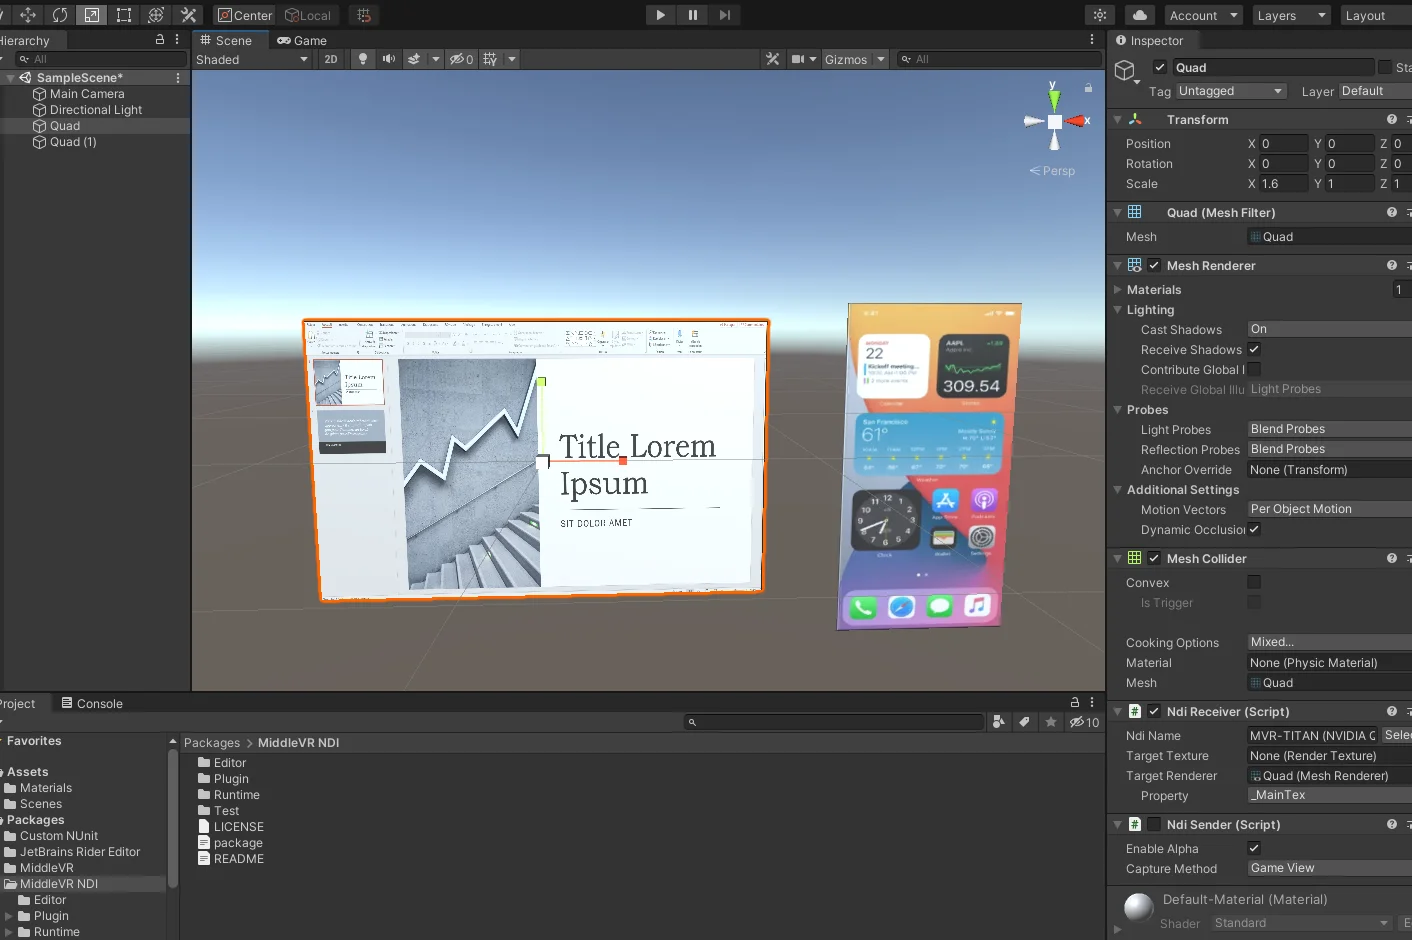Collapse the Transform component
Viewport: 1412px width, 940px height.
1118,119
